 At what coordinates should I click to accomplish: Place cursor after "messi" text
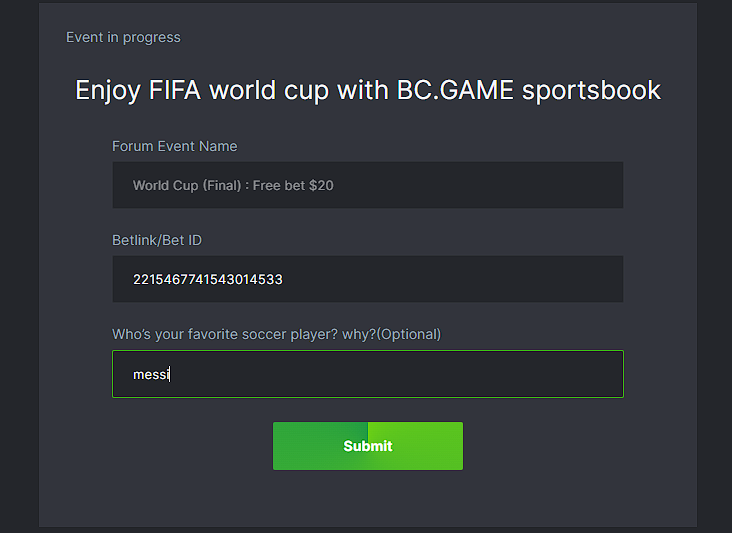coord(172,375)
